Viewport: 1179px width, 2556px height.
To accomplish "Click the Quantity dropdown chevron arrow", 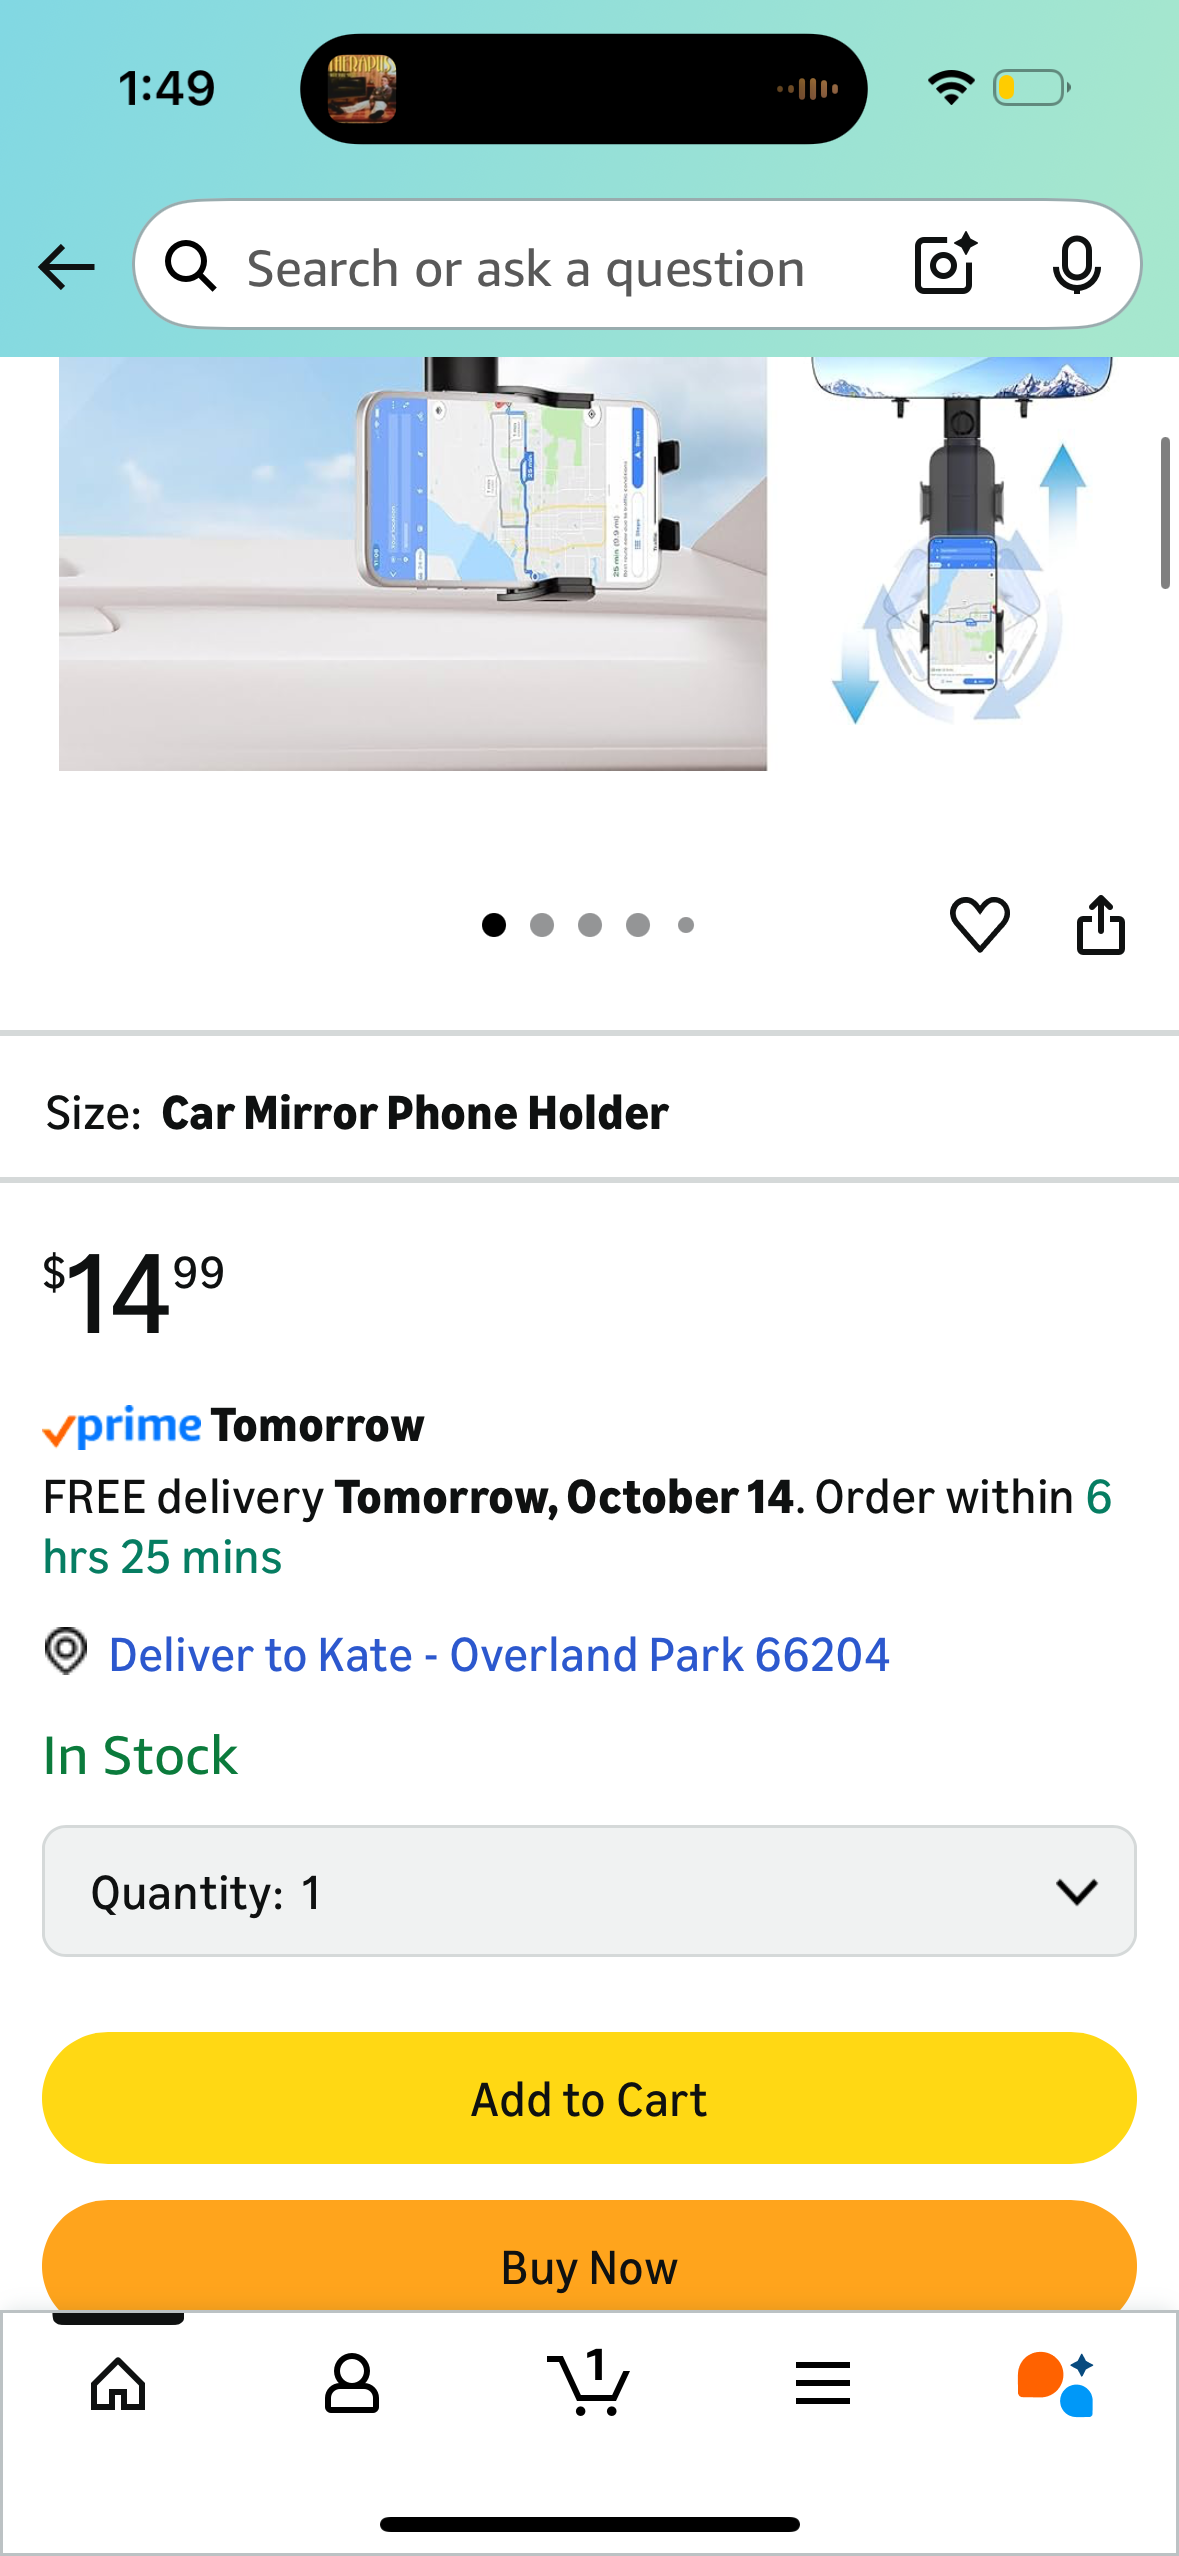I will (x=1076, y=1891).
